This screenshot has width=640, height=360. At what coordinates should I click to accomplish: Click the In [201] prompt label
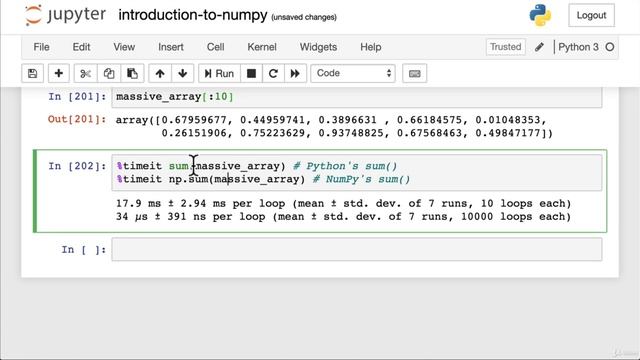tap(77, 97)
